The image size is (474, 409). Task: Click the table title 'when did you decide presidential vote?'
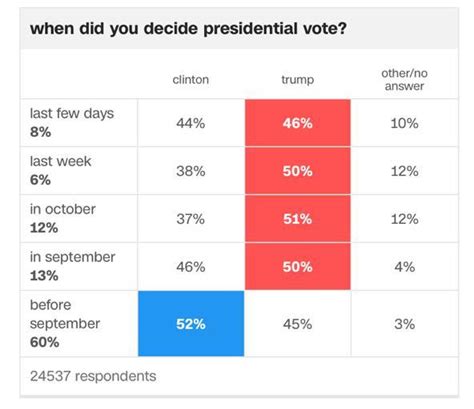[x=188, y=29]
